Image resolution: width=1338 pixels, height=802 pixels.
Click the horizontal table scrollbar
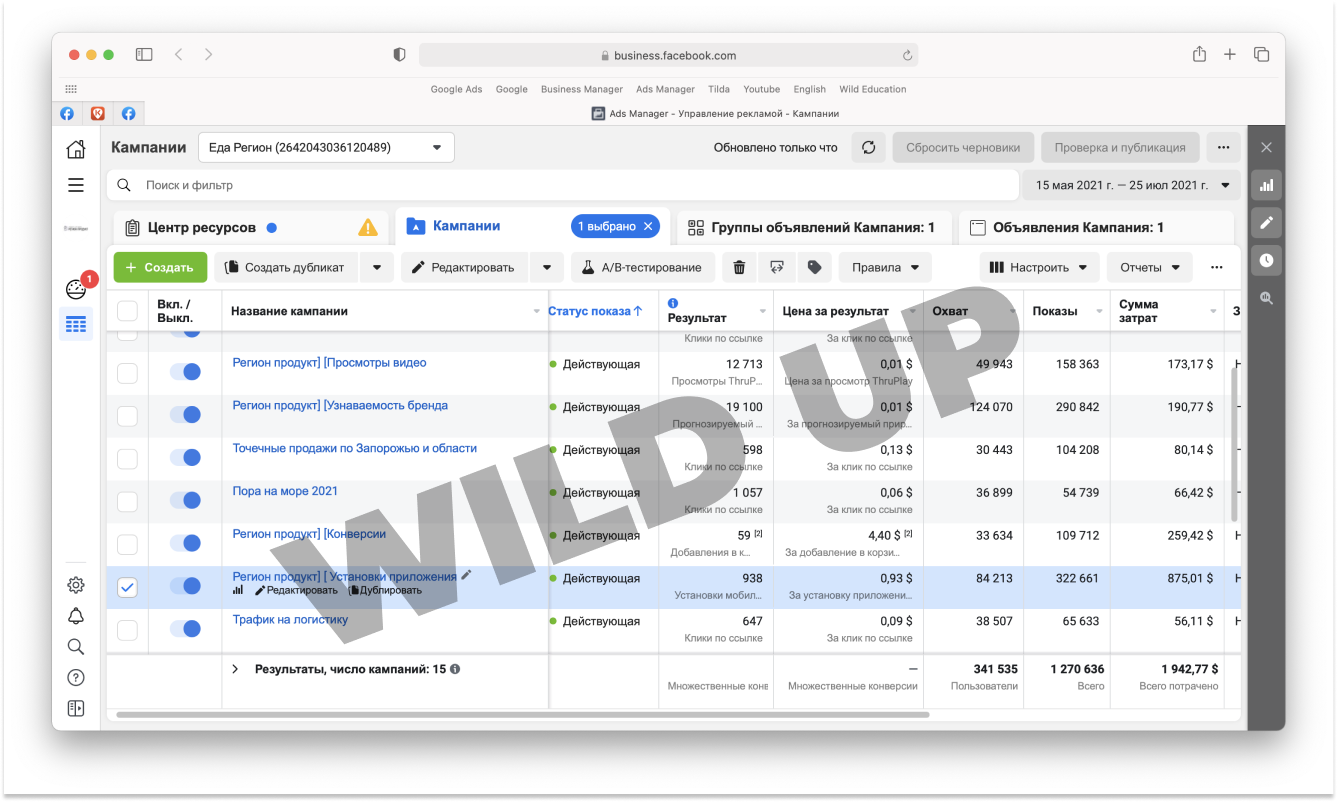[x=523, y=715]
